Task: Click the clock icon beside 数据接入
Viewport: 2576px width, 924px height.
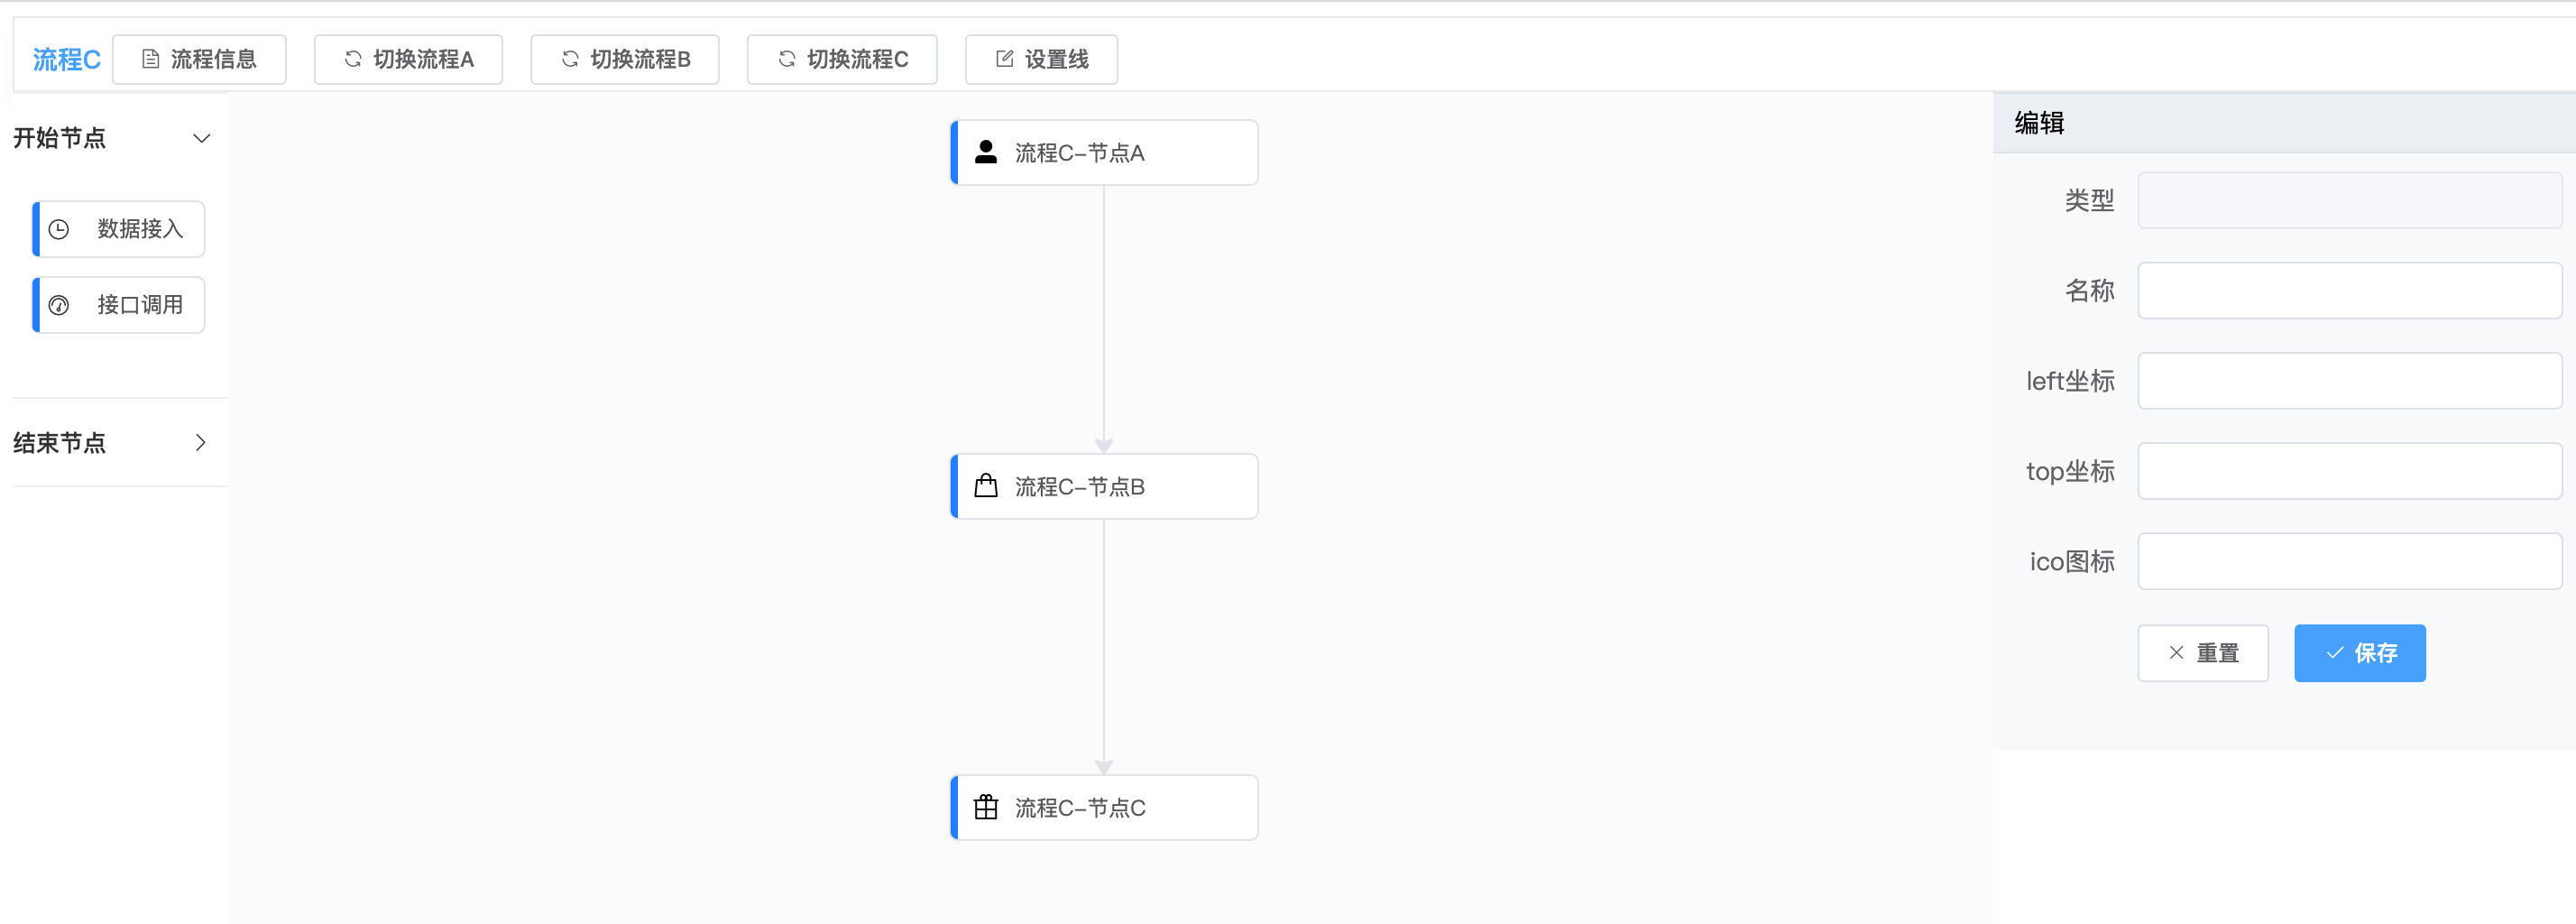Action: tap(60, 229)
